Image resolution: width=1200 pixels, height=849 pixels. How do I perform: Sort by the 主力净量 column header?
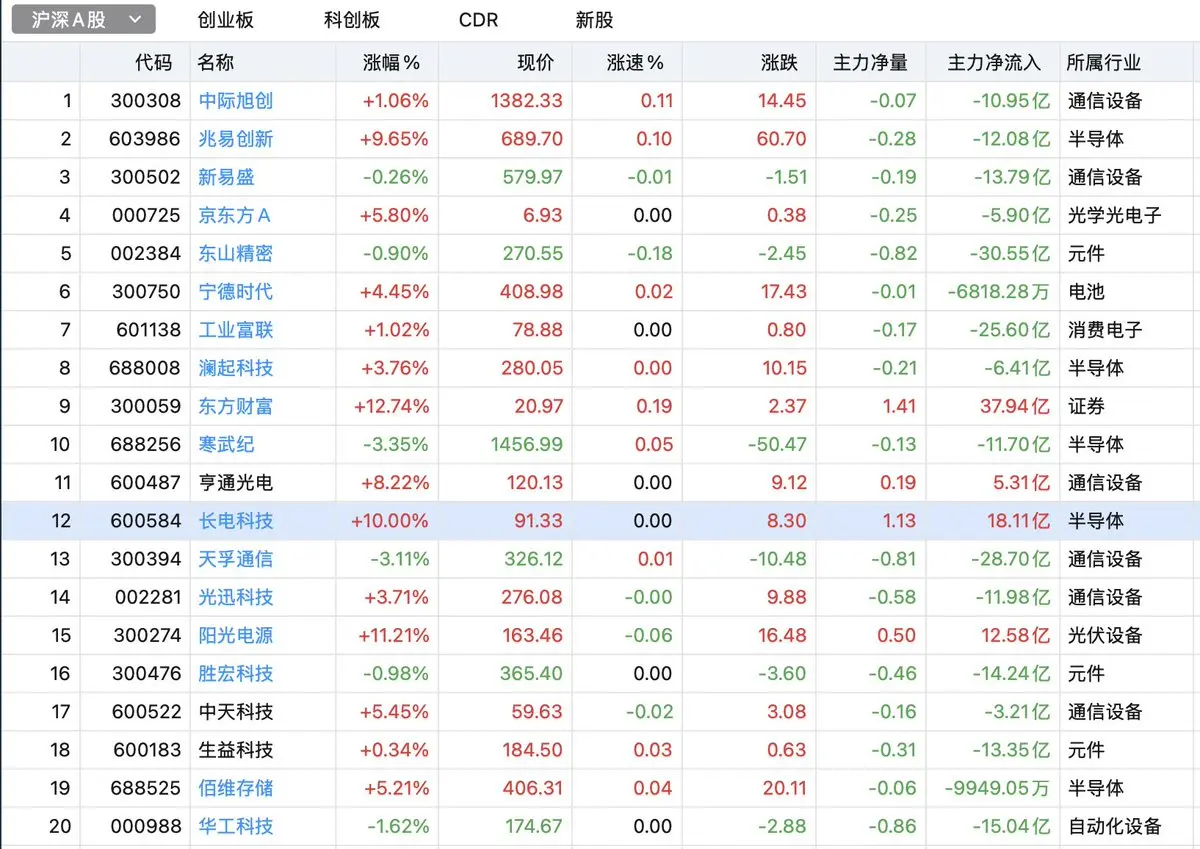(870, 62)
